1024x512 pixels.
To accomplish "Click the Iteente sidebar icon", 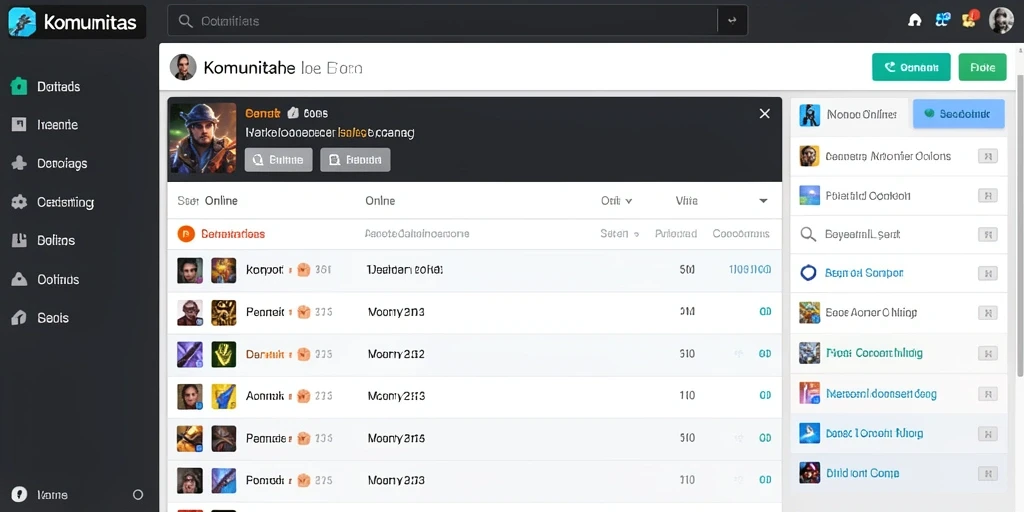I will 19,125.
